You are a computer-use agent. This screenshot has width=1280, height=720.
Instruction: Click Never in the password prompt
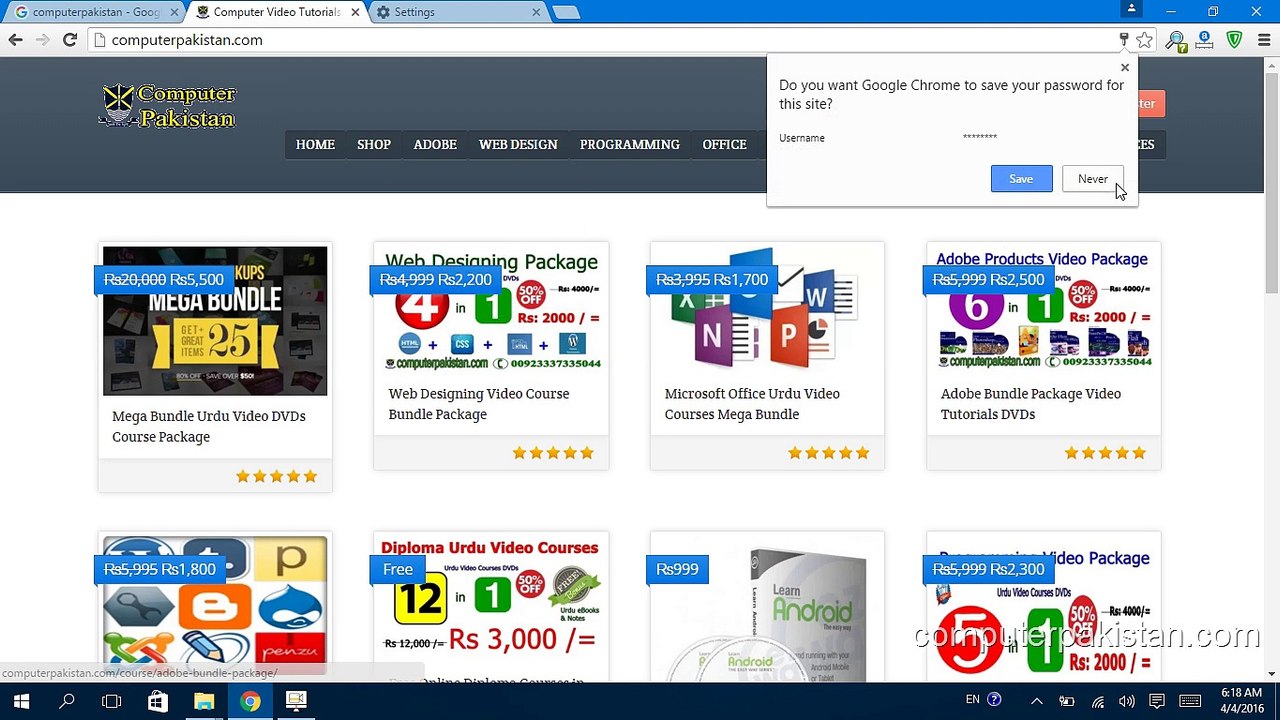click(x=1093, y=178)
